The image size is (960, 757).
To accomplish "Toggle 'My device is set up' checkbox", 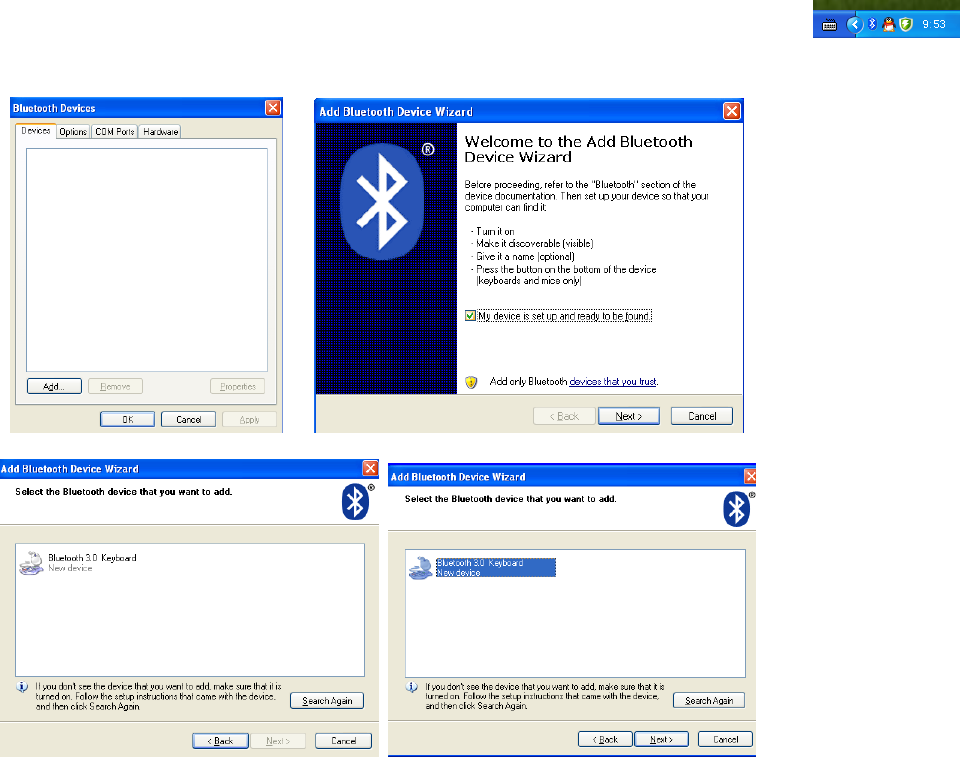I will coord(470,316).
